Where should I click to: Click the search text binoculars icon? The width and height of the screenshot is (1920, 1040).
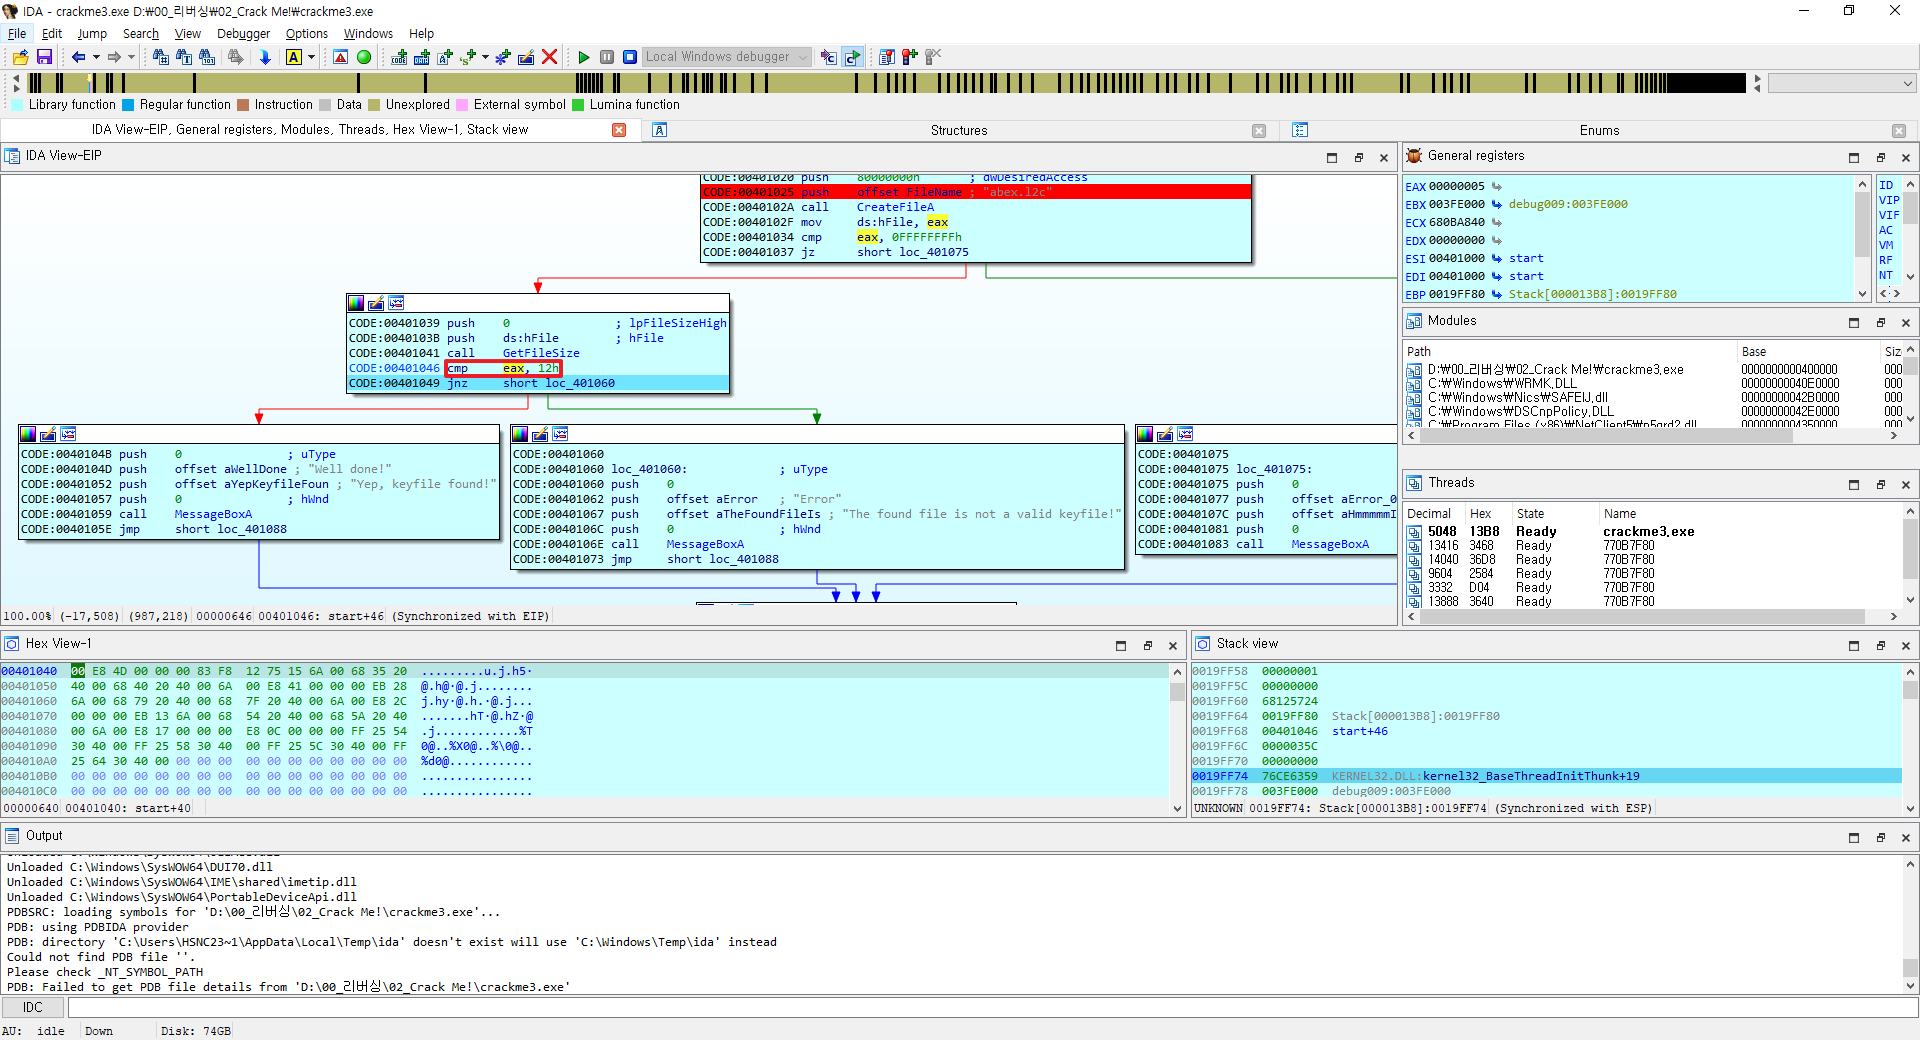pos(184,57)
